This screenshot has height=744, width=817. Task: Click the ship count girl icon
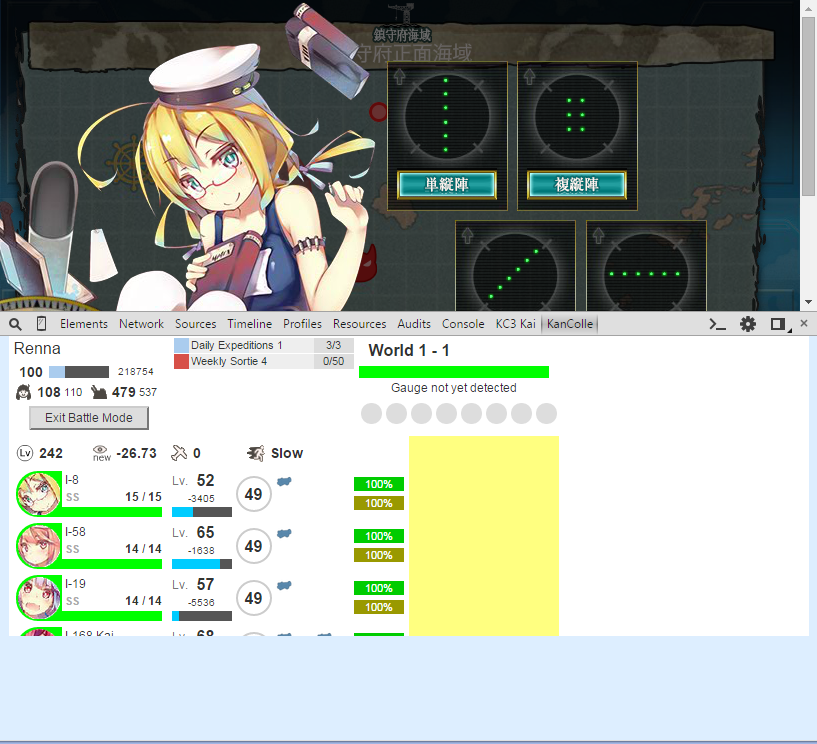(x=23, y=392)
